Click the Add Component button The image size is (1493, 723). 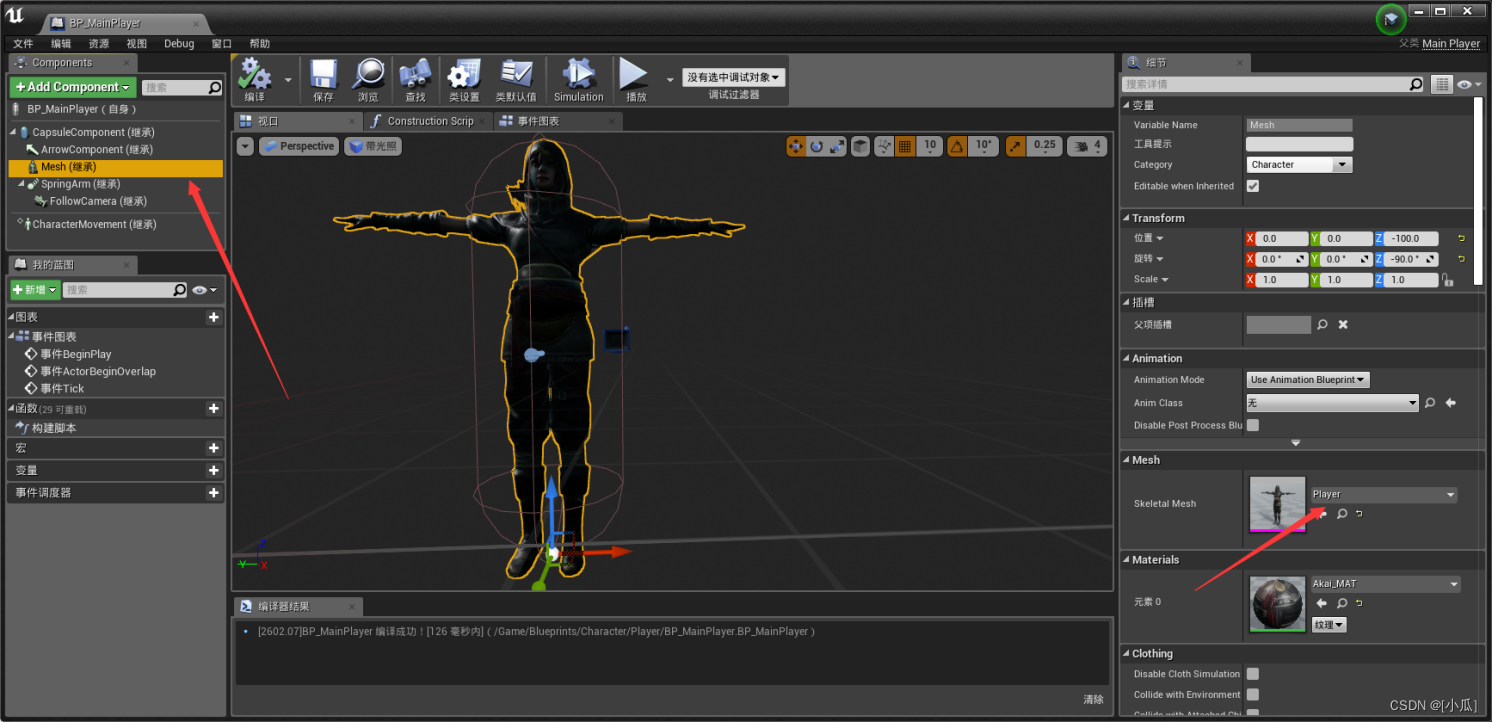[73, 87]
